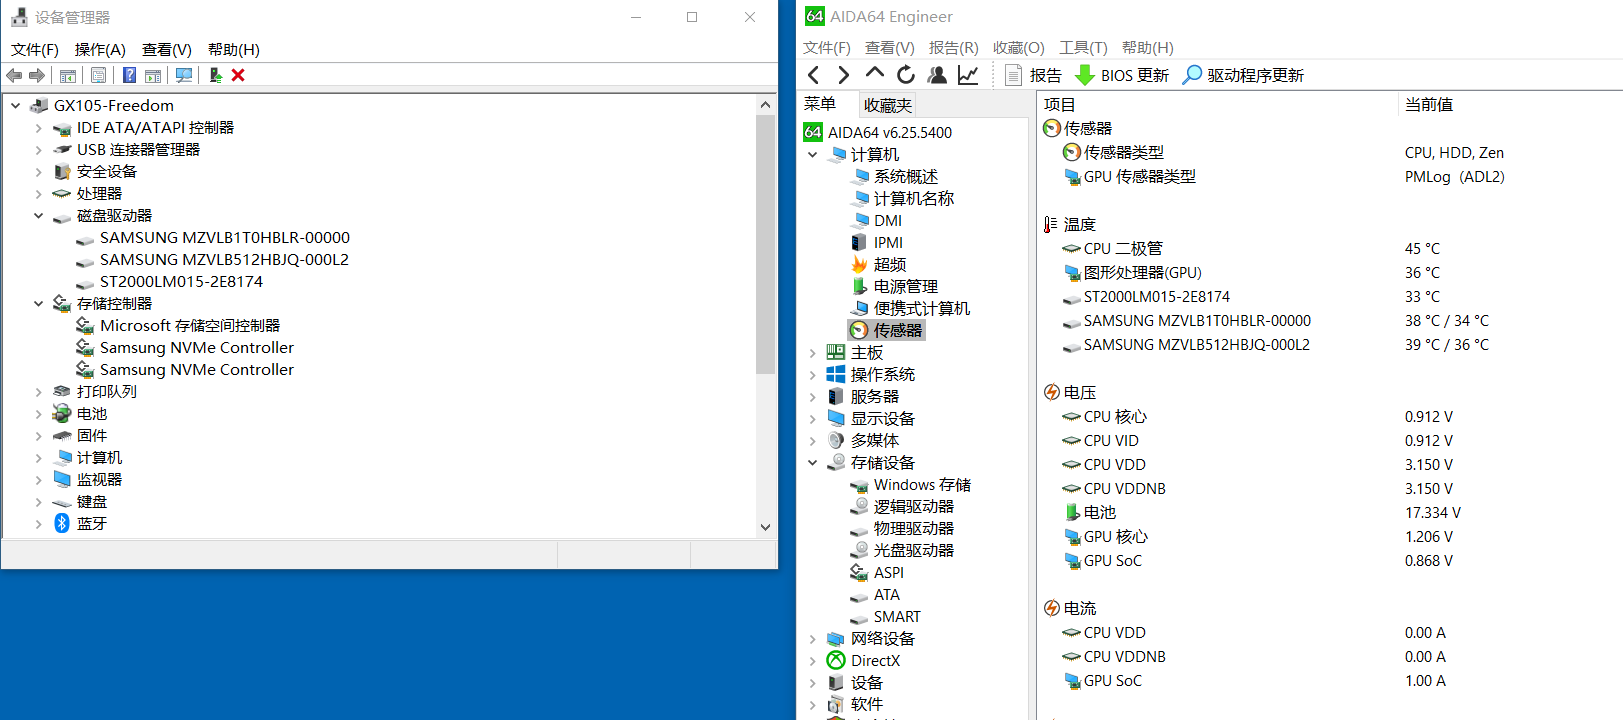Update device driver toolbar icon
Image resolution: width=1623 pixels, height=720 pixels.
[215, 75]
